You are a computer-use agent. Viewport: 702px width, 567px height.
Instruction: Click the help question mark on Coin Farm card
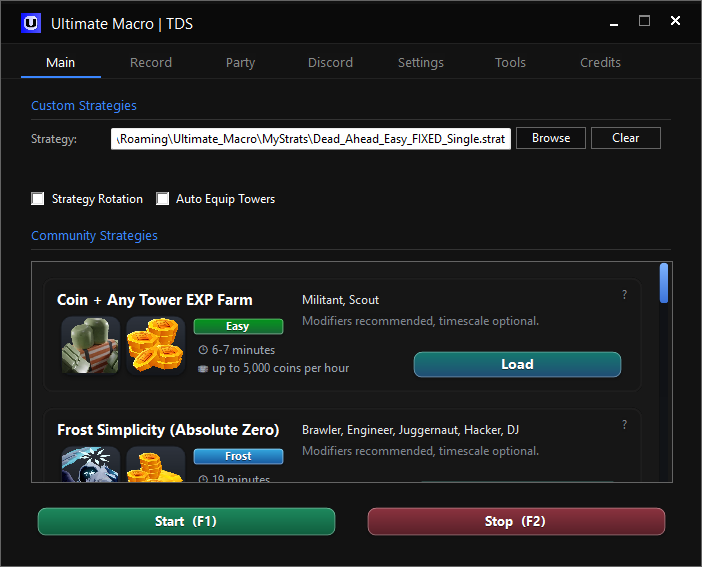tap(625, 295)
